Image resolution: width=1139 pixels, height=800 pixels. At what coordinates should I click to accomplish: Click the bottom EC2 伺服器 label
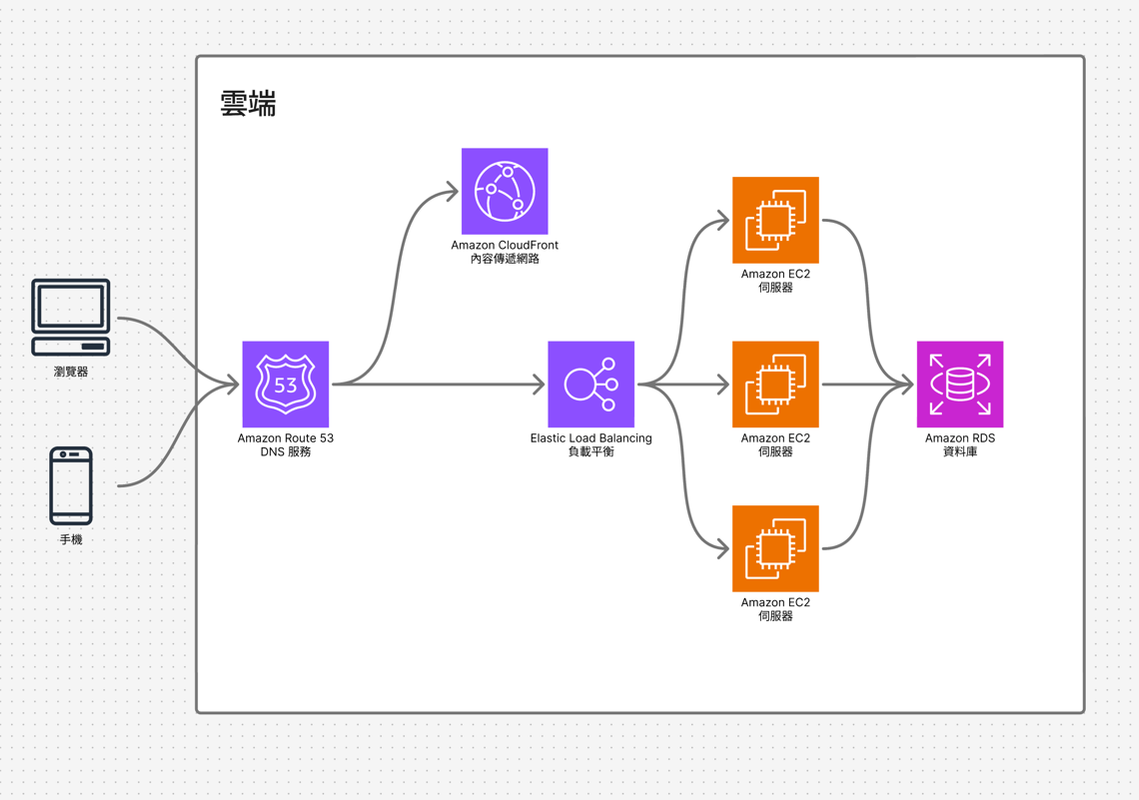tap(776, 609)
